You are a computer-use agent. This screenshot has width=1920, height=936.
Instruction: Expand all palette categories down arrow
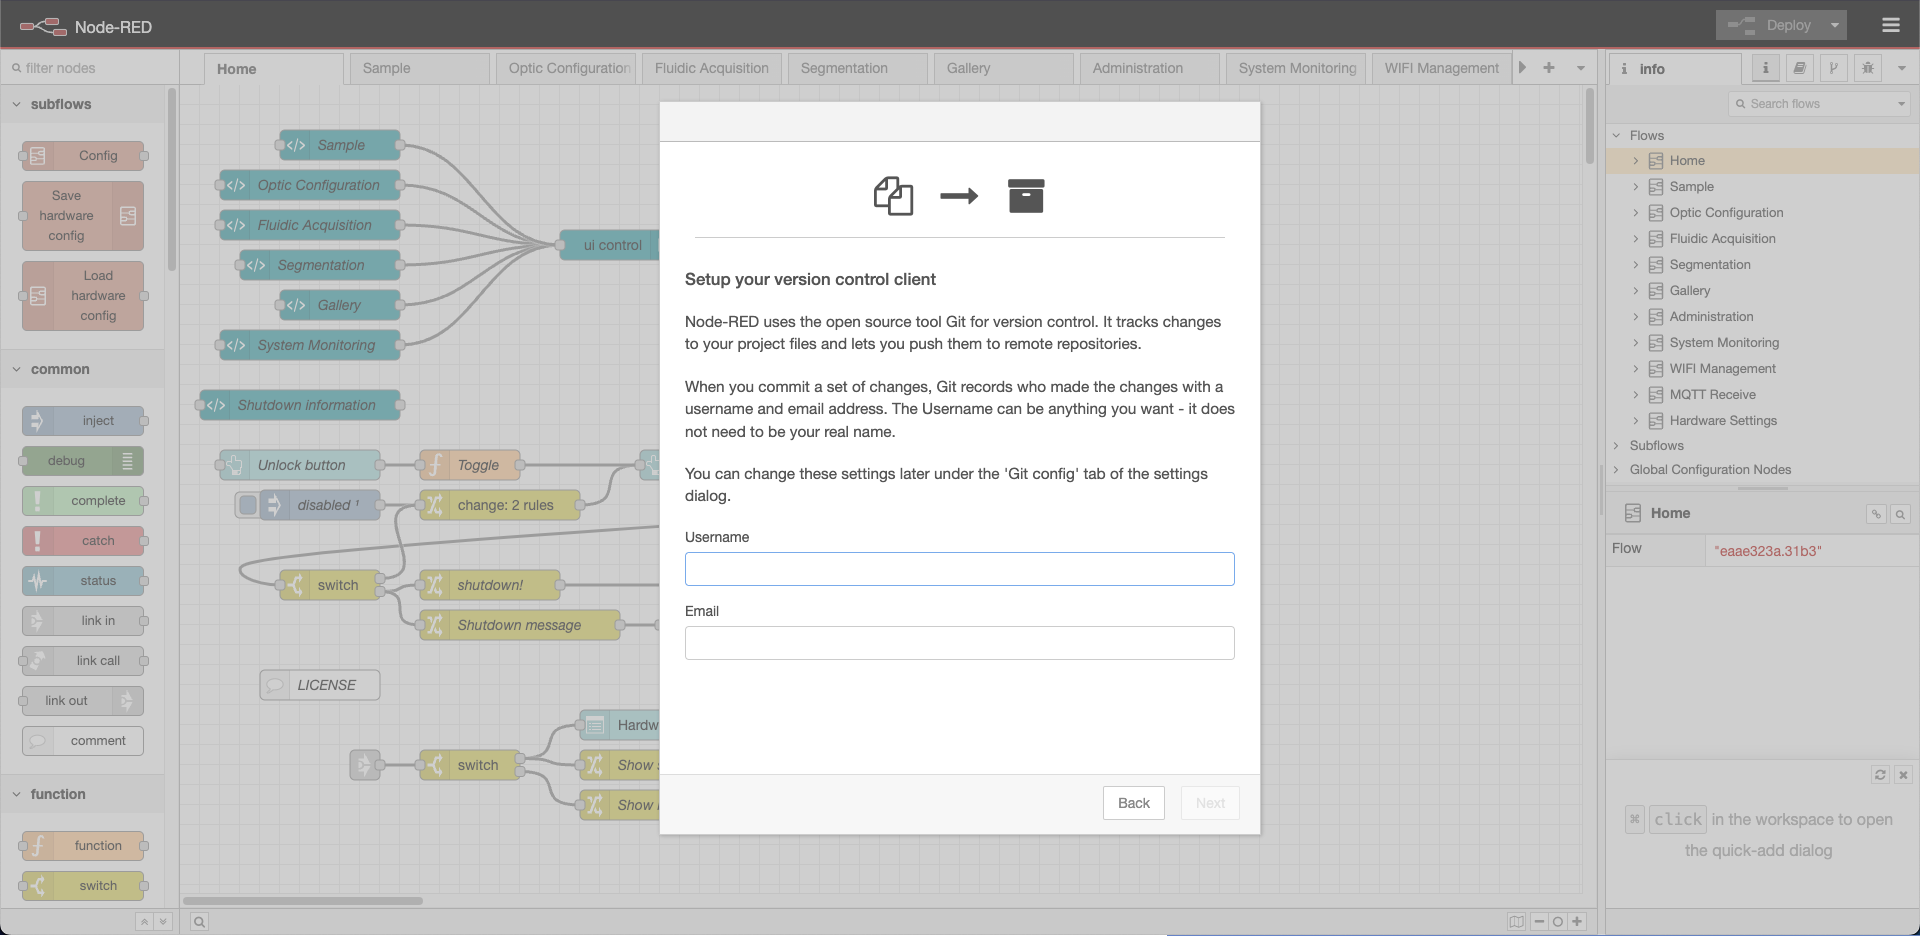(x=163, y=922)
